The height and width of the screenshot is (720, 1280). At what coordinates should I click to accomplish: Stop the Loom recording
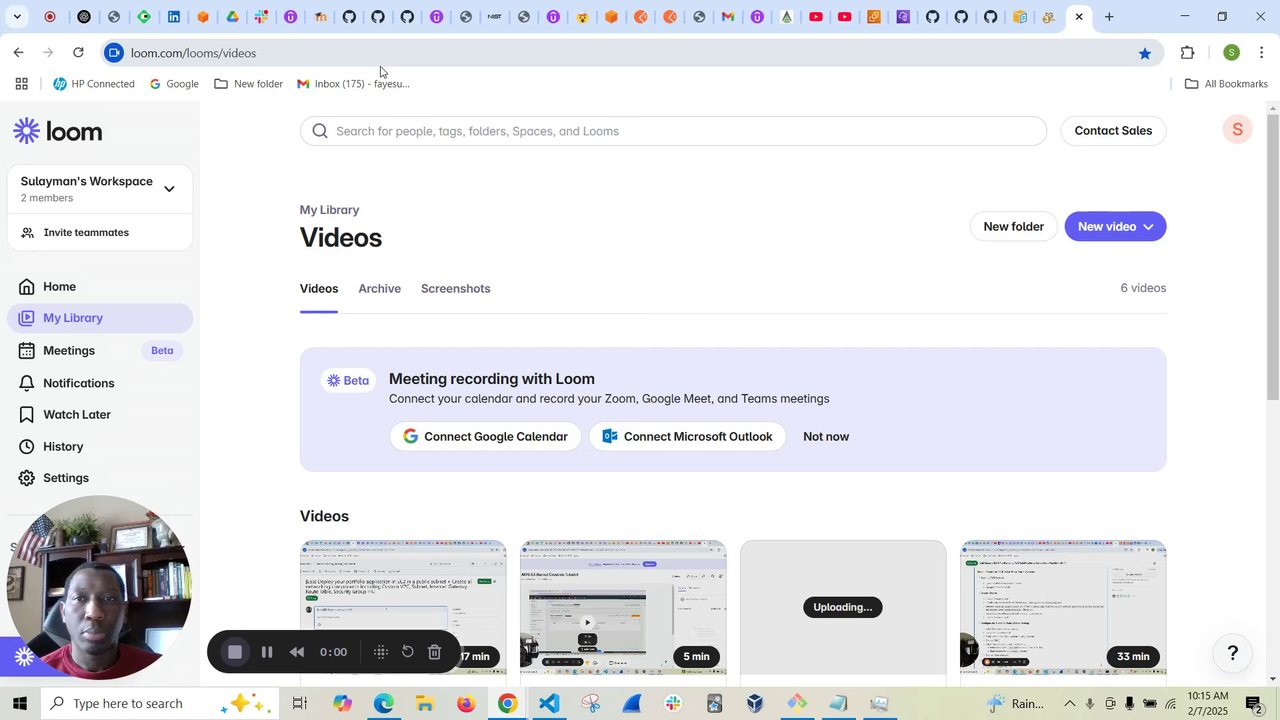[235, 653]
